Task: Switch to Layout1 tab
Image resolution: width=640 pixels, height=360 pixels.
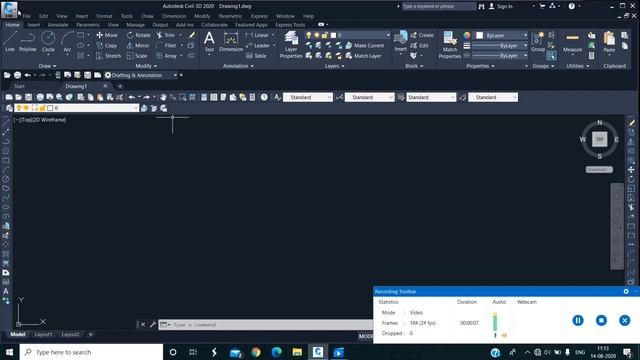Action: pos(43,334)
